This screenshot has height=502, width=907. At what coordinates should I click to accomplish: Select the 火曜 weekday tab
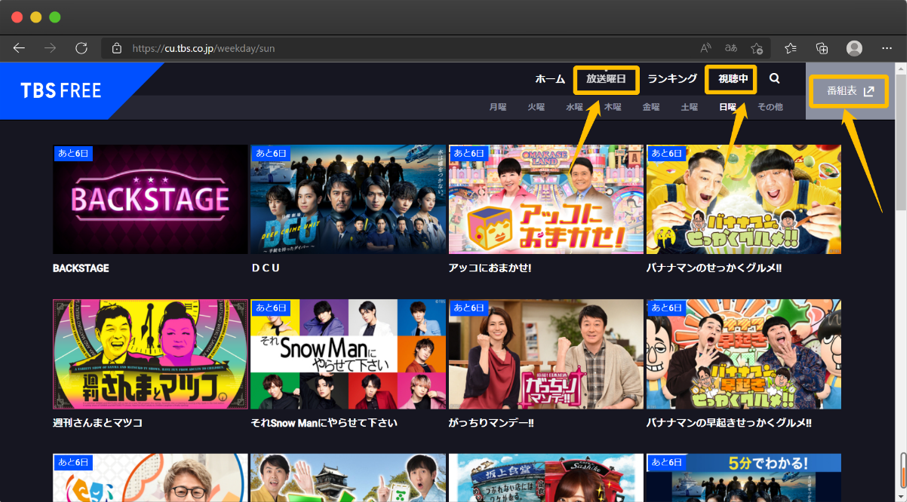coord(536,107)
